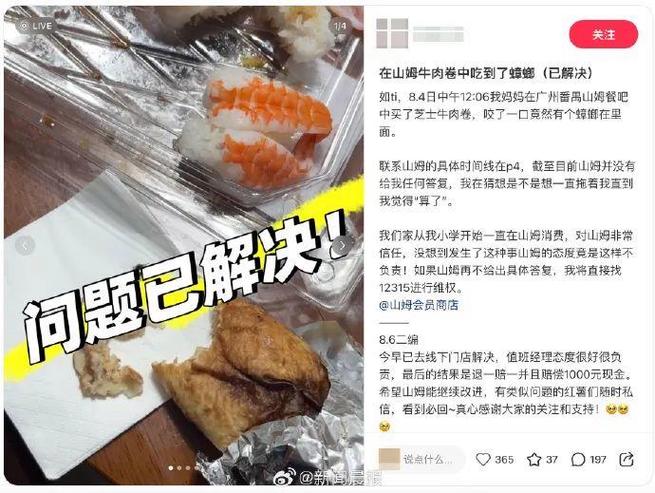The width and height of the screenshot is (655, 493).
Task: Jump to second image via dot indicator
Action: (x=179, y=468)
